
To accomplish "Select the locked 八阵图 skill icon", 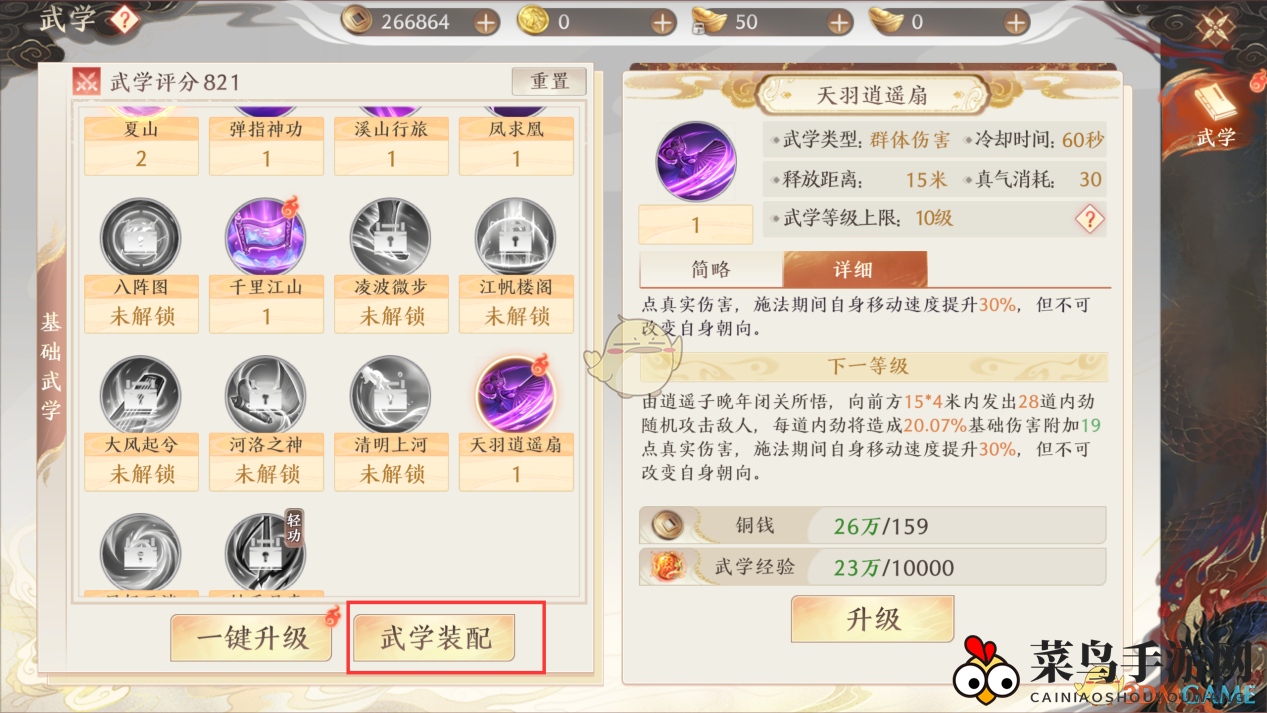I will pos(141,237).
